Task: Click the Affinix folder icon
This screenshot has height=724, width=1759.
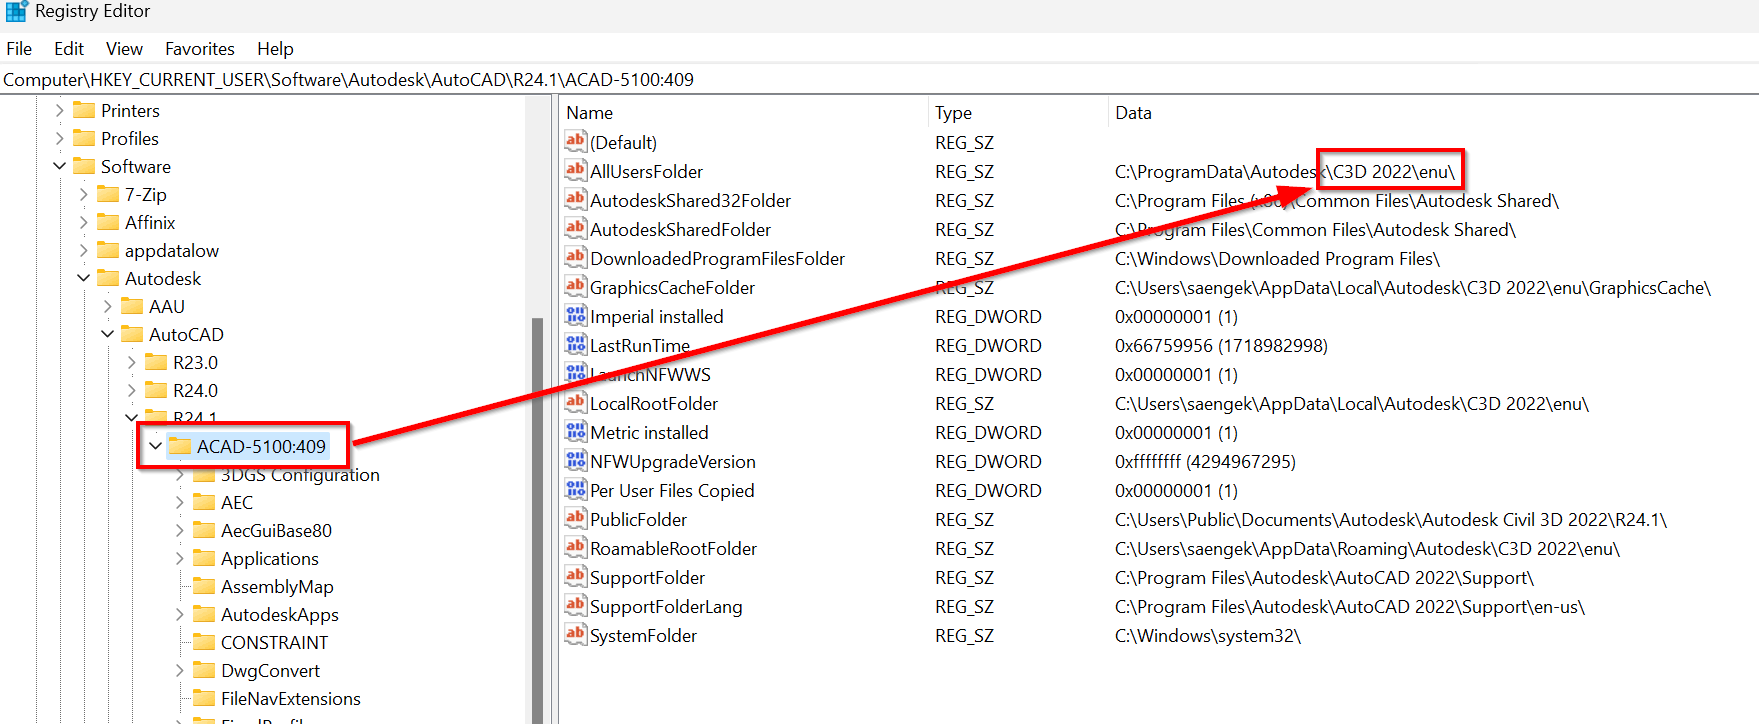Action: pyautogui.click(x=108, y=222)
